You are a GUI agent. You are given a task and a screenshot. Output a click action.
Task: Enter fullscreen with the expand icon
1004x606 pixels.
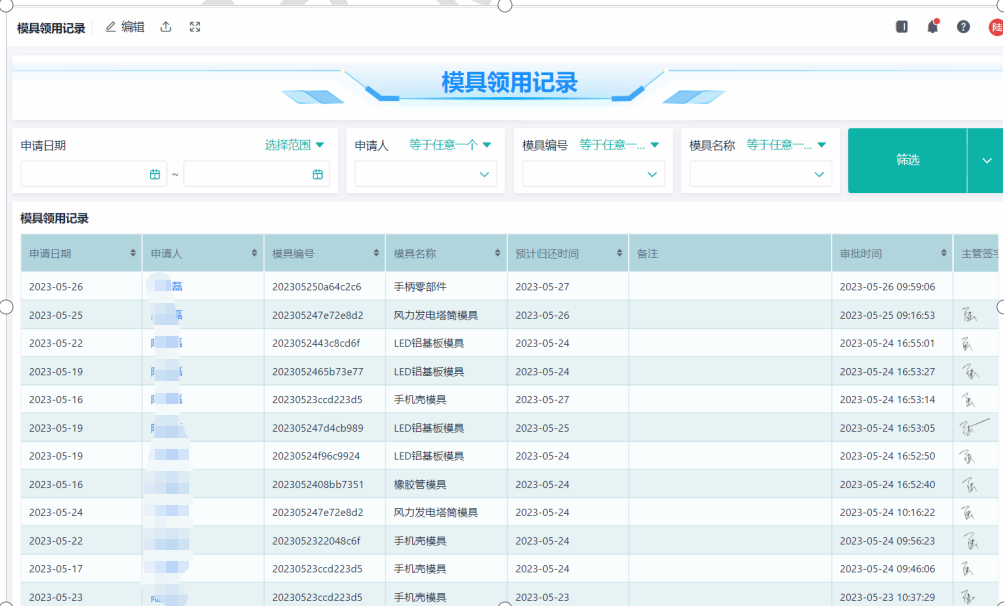click(195, 27)
